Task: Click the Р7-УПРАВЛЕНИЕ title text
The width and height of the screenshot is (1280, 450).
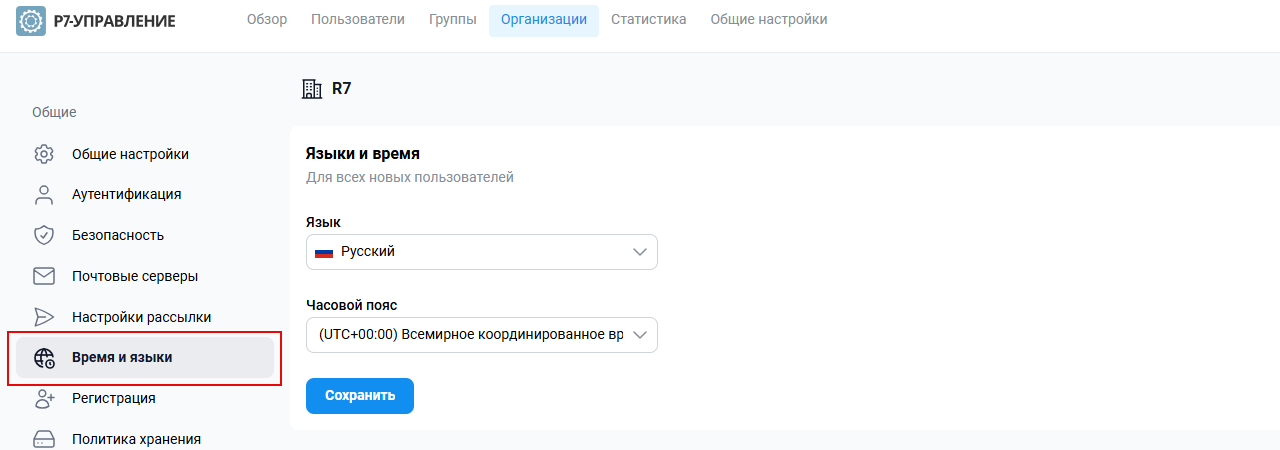Action: 115,21
